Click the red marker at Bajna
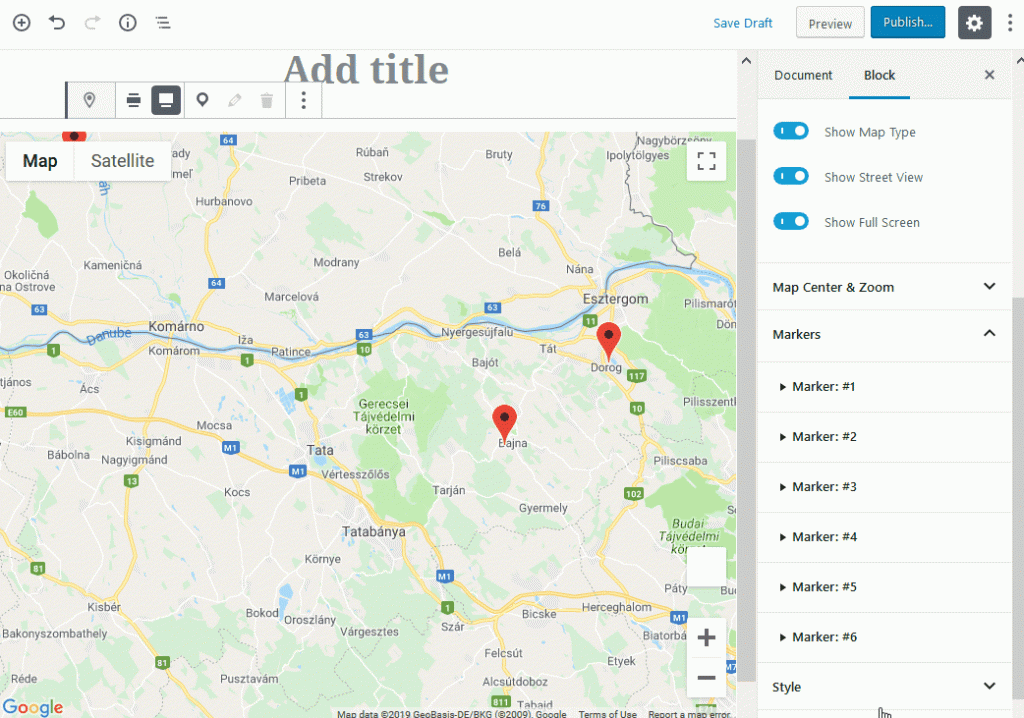The height and width of the screenshot is (718, 1024). tap(504, 423)
